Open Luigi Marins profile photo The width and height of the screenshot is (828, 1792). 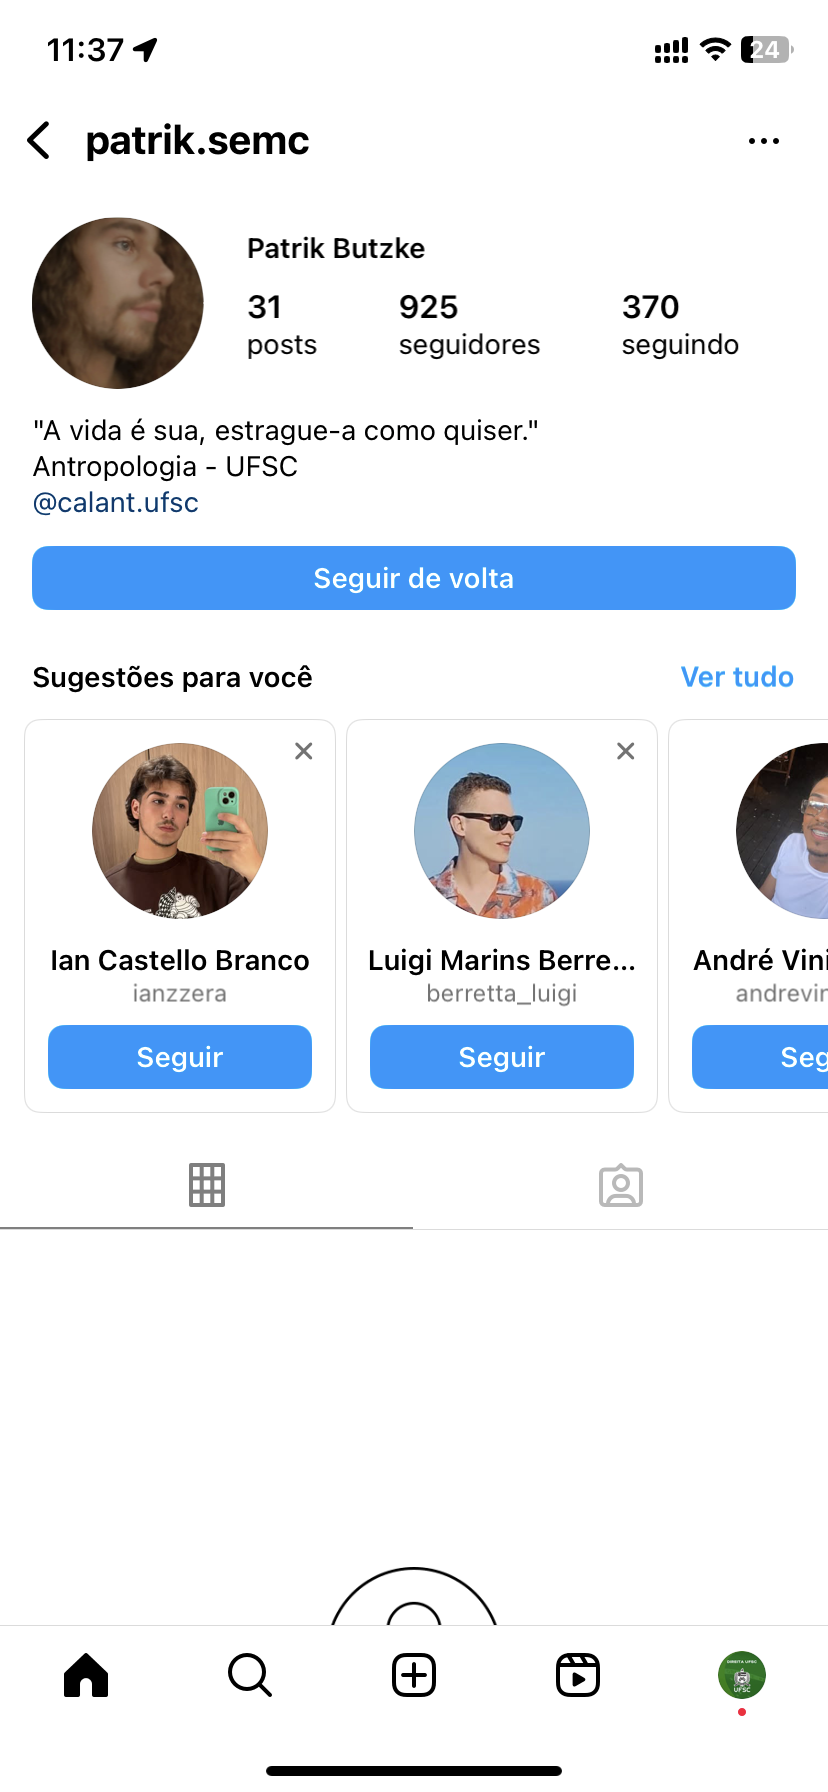[502, 830]
